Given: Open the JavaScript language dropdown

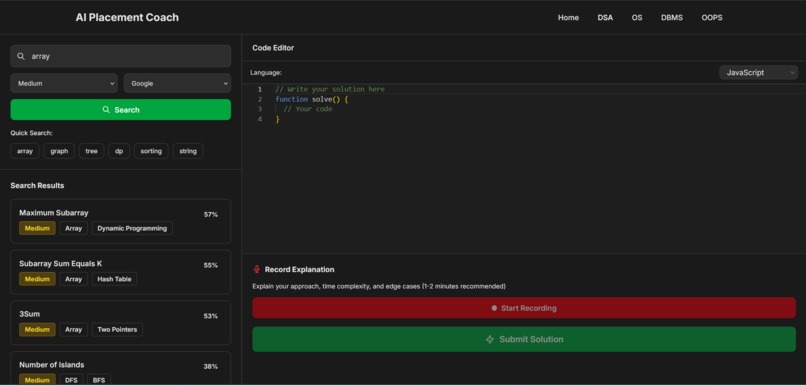Looking at the screenshot, I should [x=758, y=72].
